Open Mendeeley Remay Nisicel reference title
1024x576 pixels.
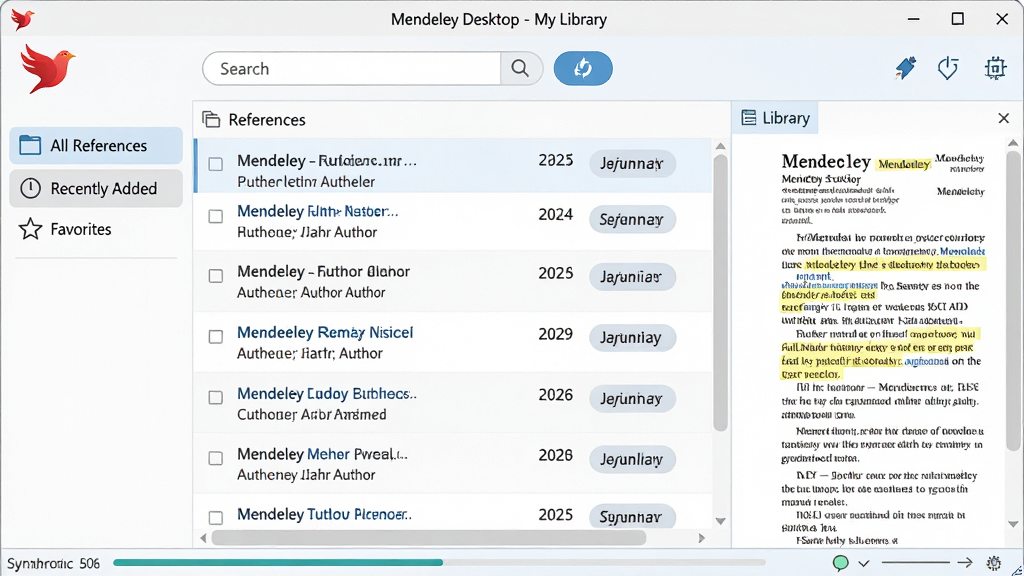pyautogui.click(x=325, y=332)
